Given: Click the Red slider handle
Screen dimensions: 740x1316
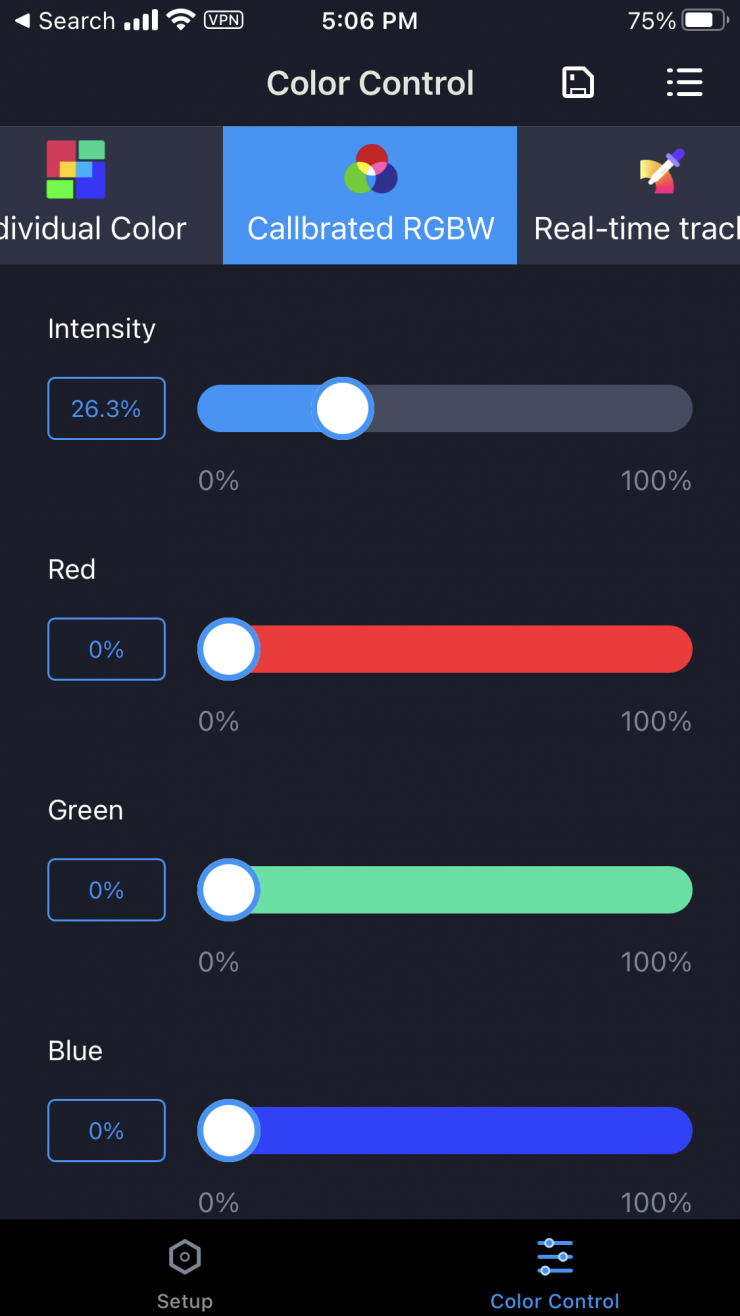Looking at the screenshot, I should [229, 650].
